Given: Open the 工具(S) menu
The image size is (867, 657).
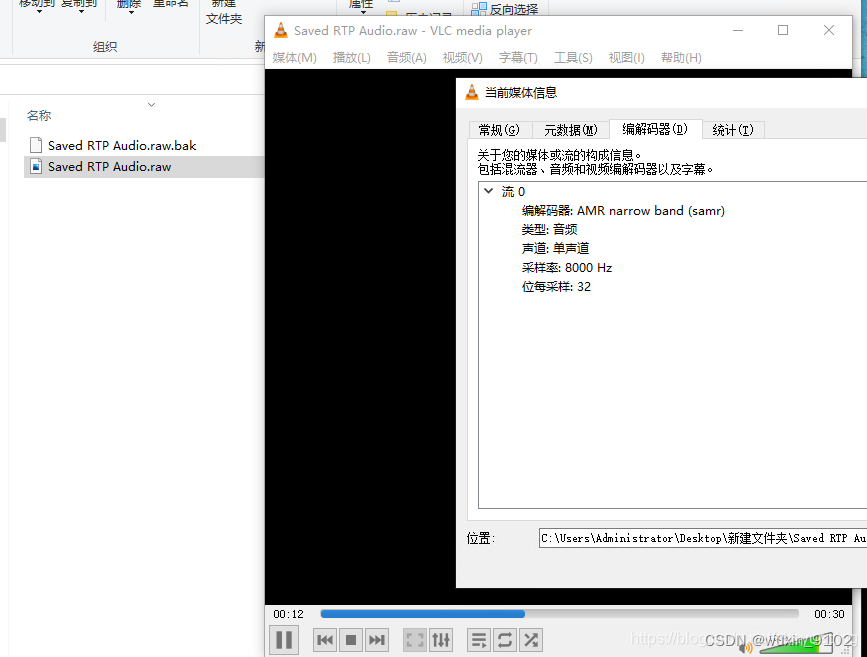Looking at the screenshot, I should pyautogui.click(x=573, y=58).
